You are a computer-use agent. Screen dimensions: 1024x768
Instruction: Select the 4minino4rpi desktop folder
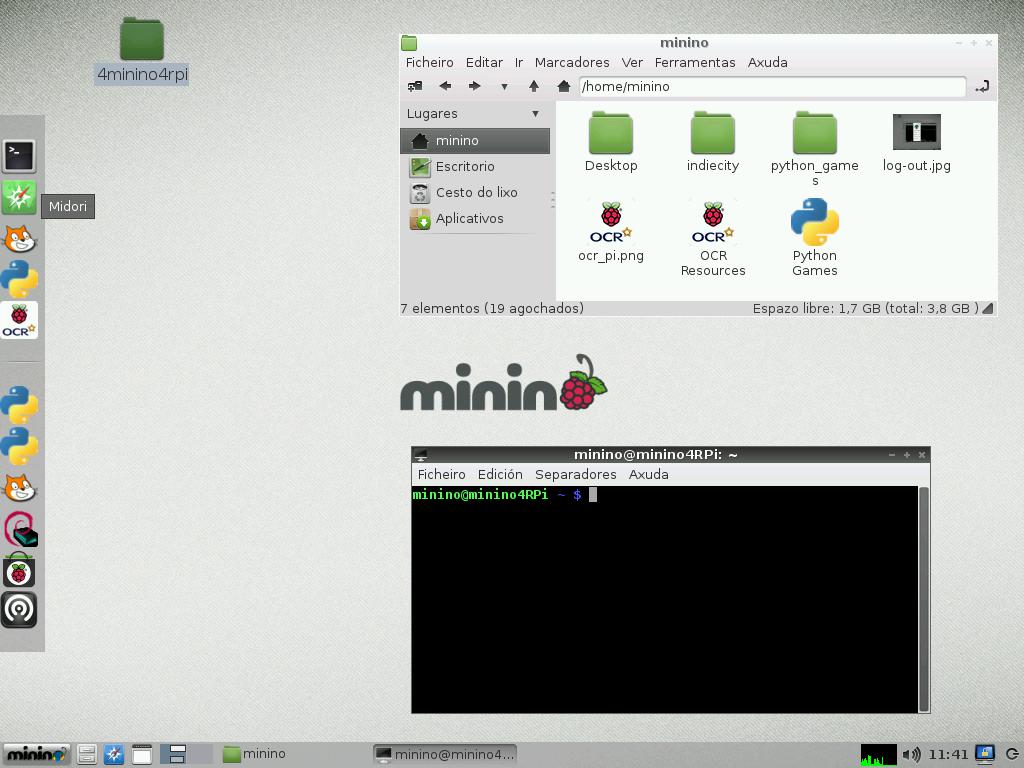point(142,51)
